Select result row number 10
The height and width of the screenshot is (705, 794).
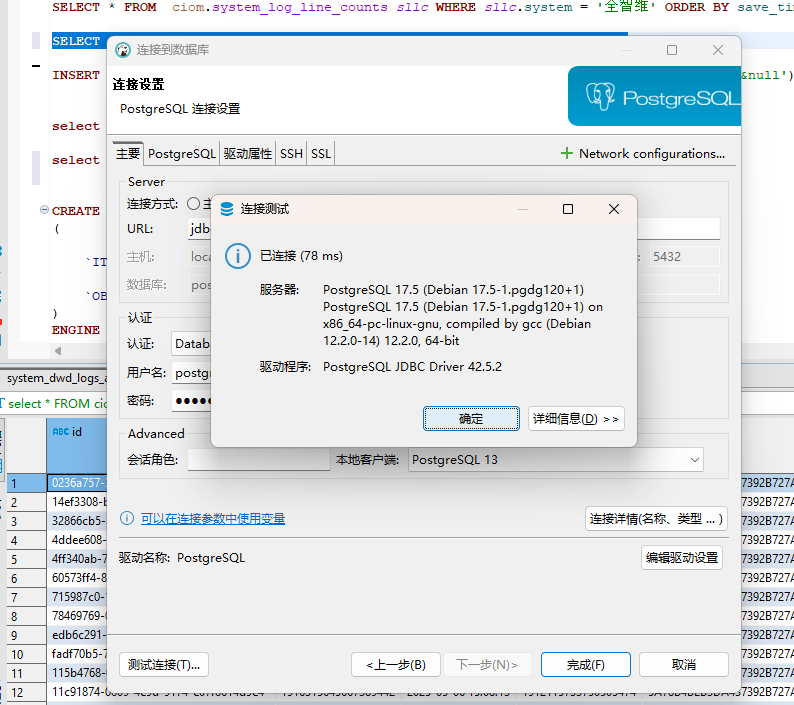[26, 654]
